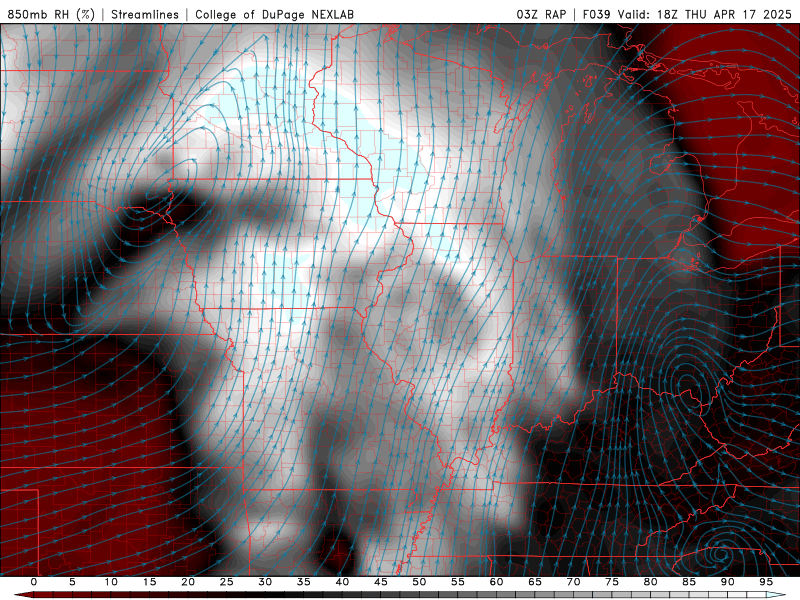800x600 pixels.
Task: Click the 15 value on the color scale
Action: (x=149, y=582)
